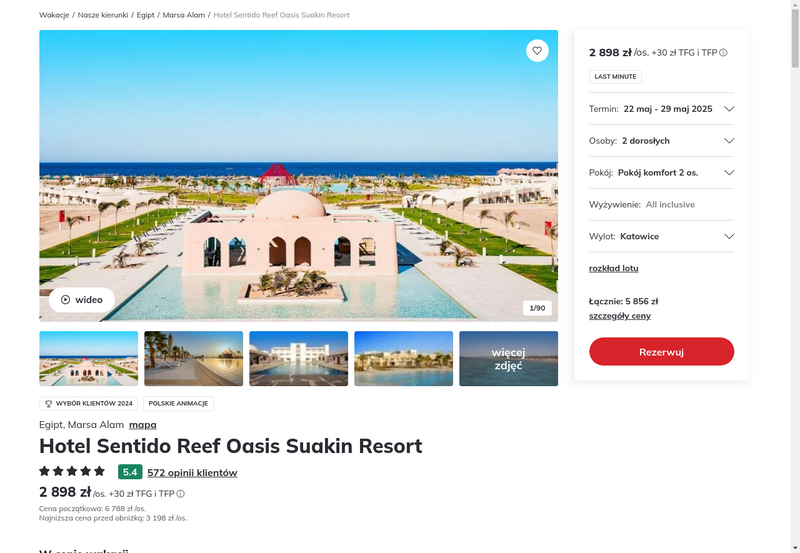Viewport: 800px width, 553px height.
Task: Open więcej zdjęć gallery tile
Action: [508, 359]
